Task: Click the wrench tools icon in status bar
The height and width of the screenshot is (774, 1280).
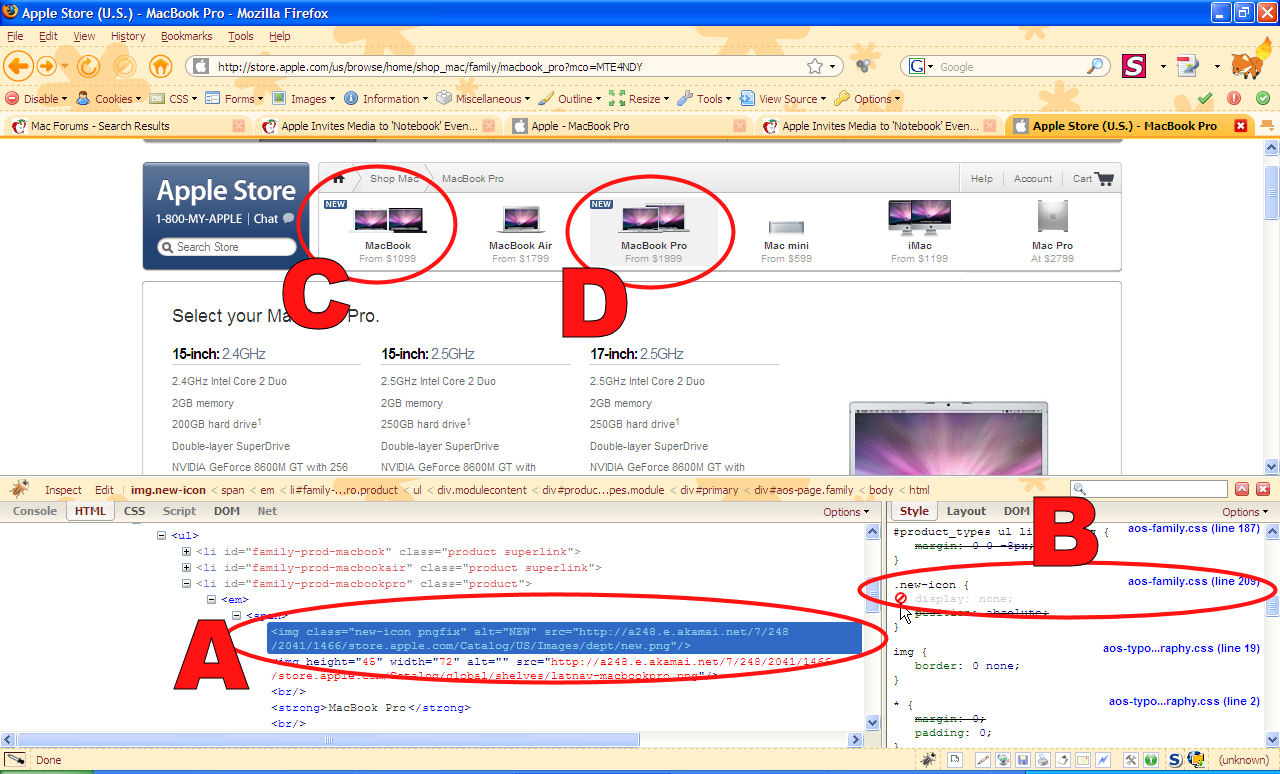Action: pyautogui.click(x=1131, y=760)
